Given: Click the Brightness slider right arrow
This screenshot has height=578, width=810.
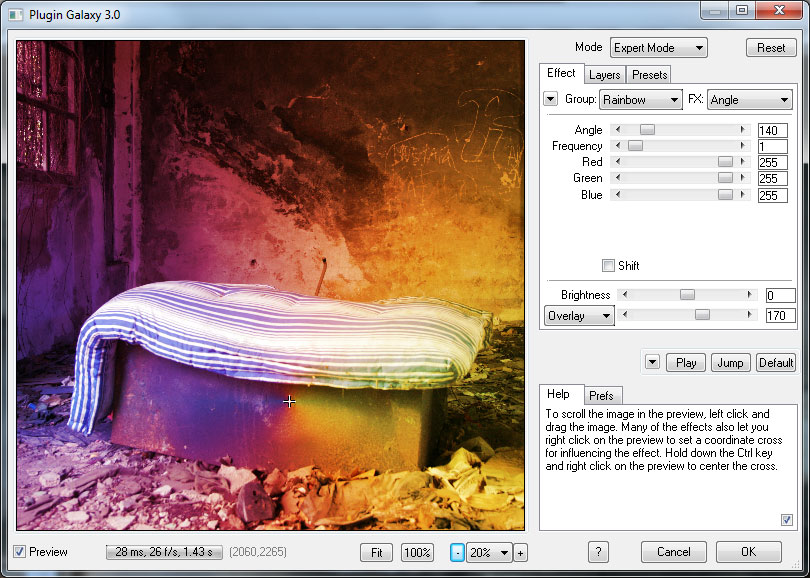Looking at the screenshot, I should click(750, 295).
